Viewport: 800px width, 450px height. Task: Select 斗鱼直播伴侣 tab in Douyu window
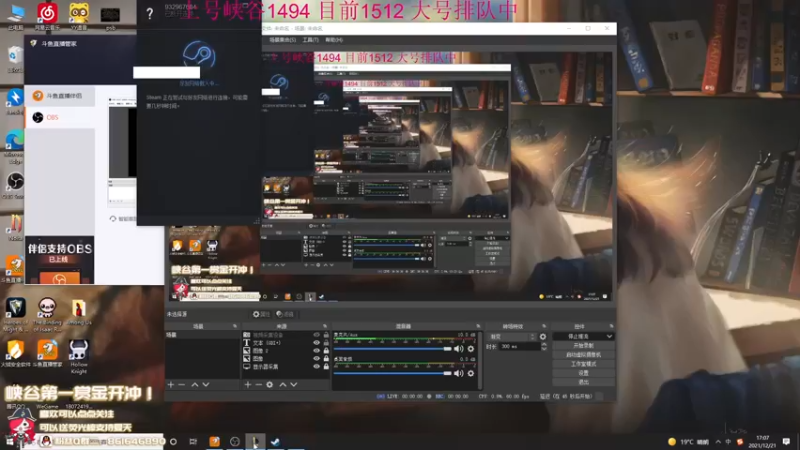[x=60, y=96]
